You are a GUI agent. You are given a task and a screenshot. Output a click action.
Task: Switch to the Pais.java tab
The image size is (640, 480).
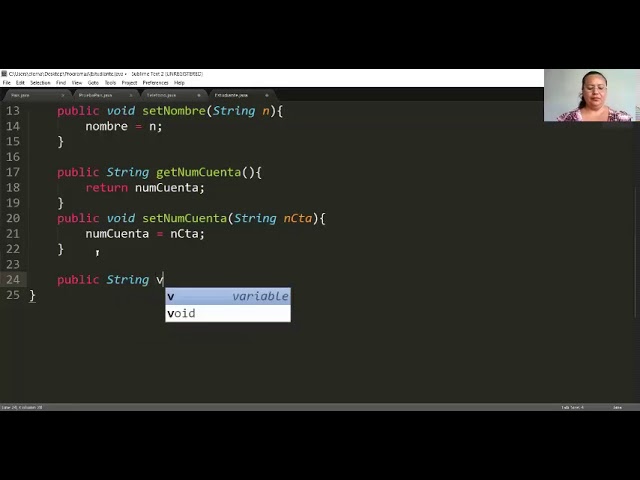click(x=35, y=95)
